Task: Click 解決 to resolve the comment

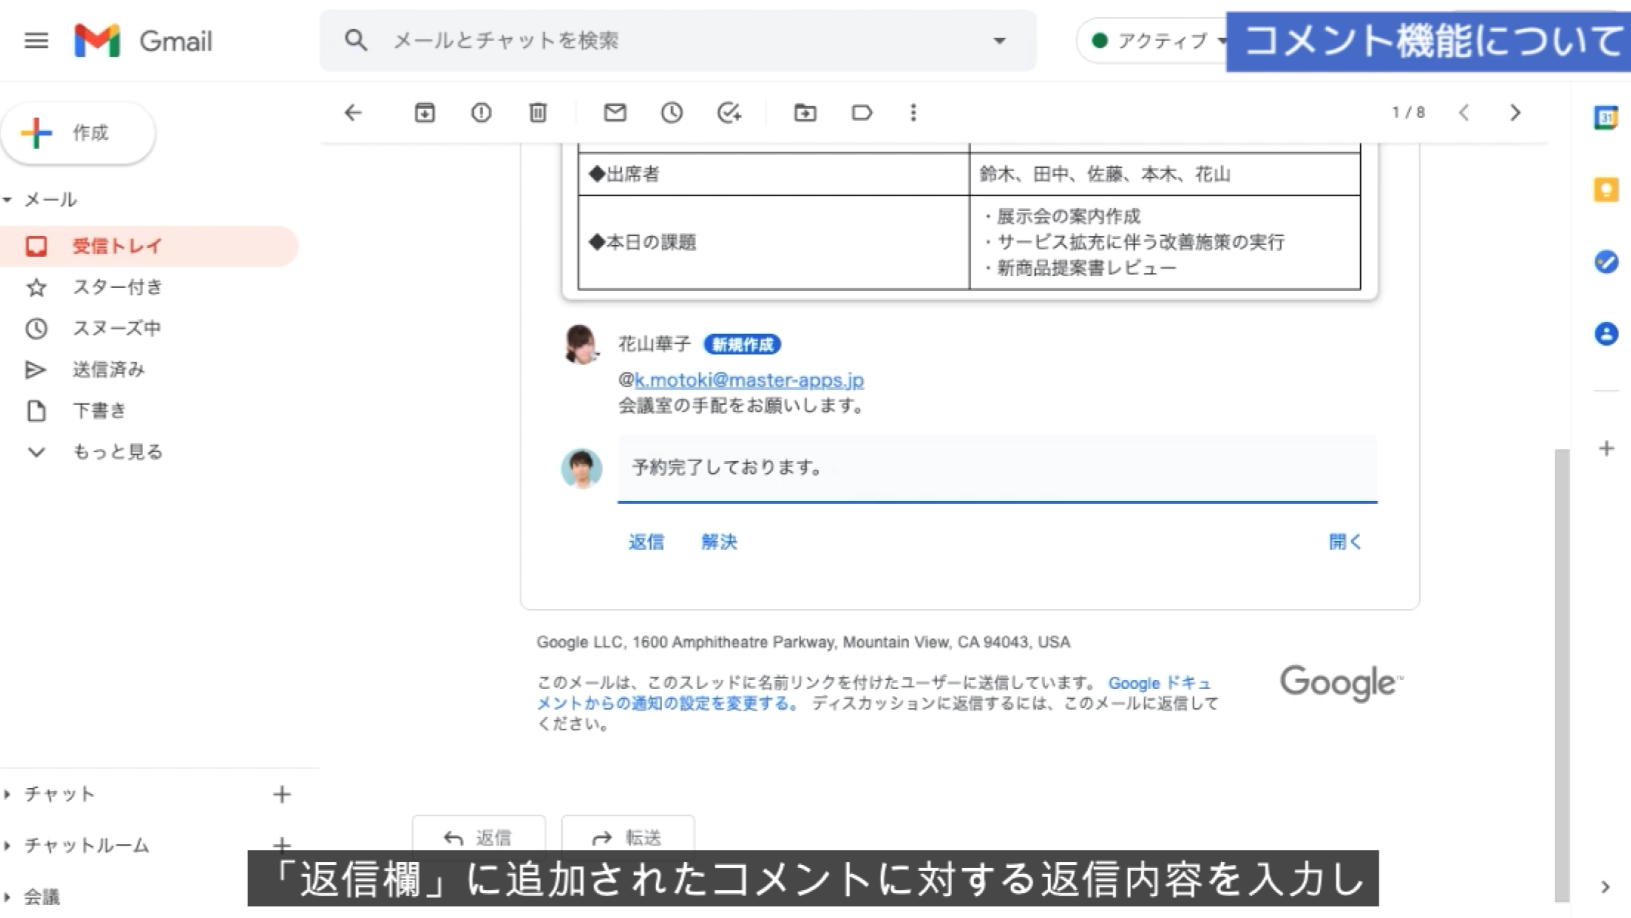Action: pyautogui.click(x=719, y=542)
